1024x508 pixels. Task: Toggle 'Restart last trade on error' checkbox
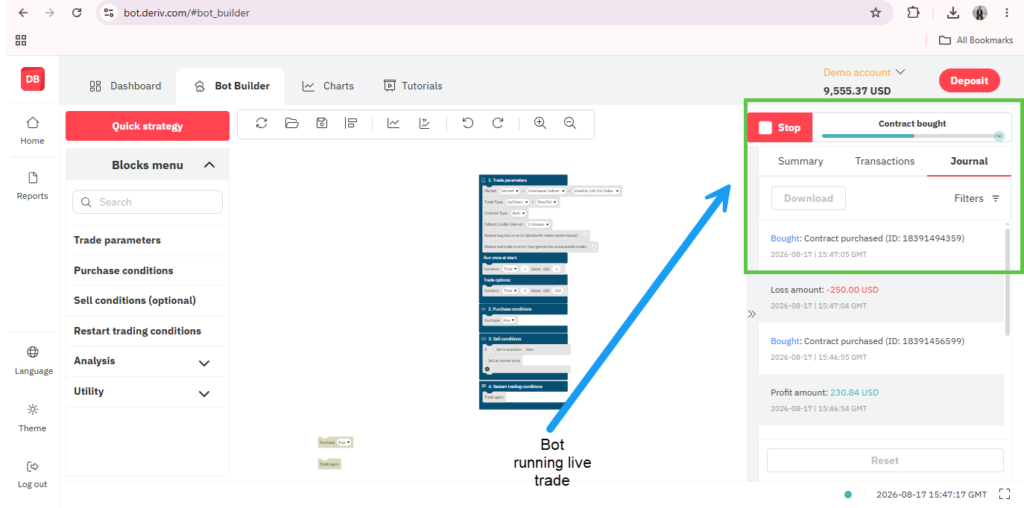[x=594, y=247]
